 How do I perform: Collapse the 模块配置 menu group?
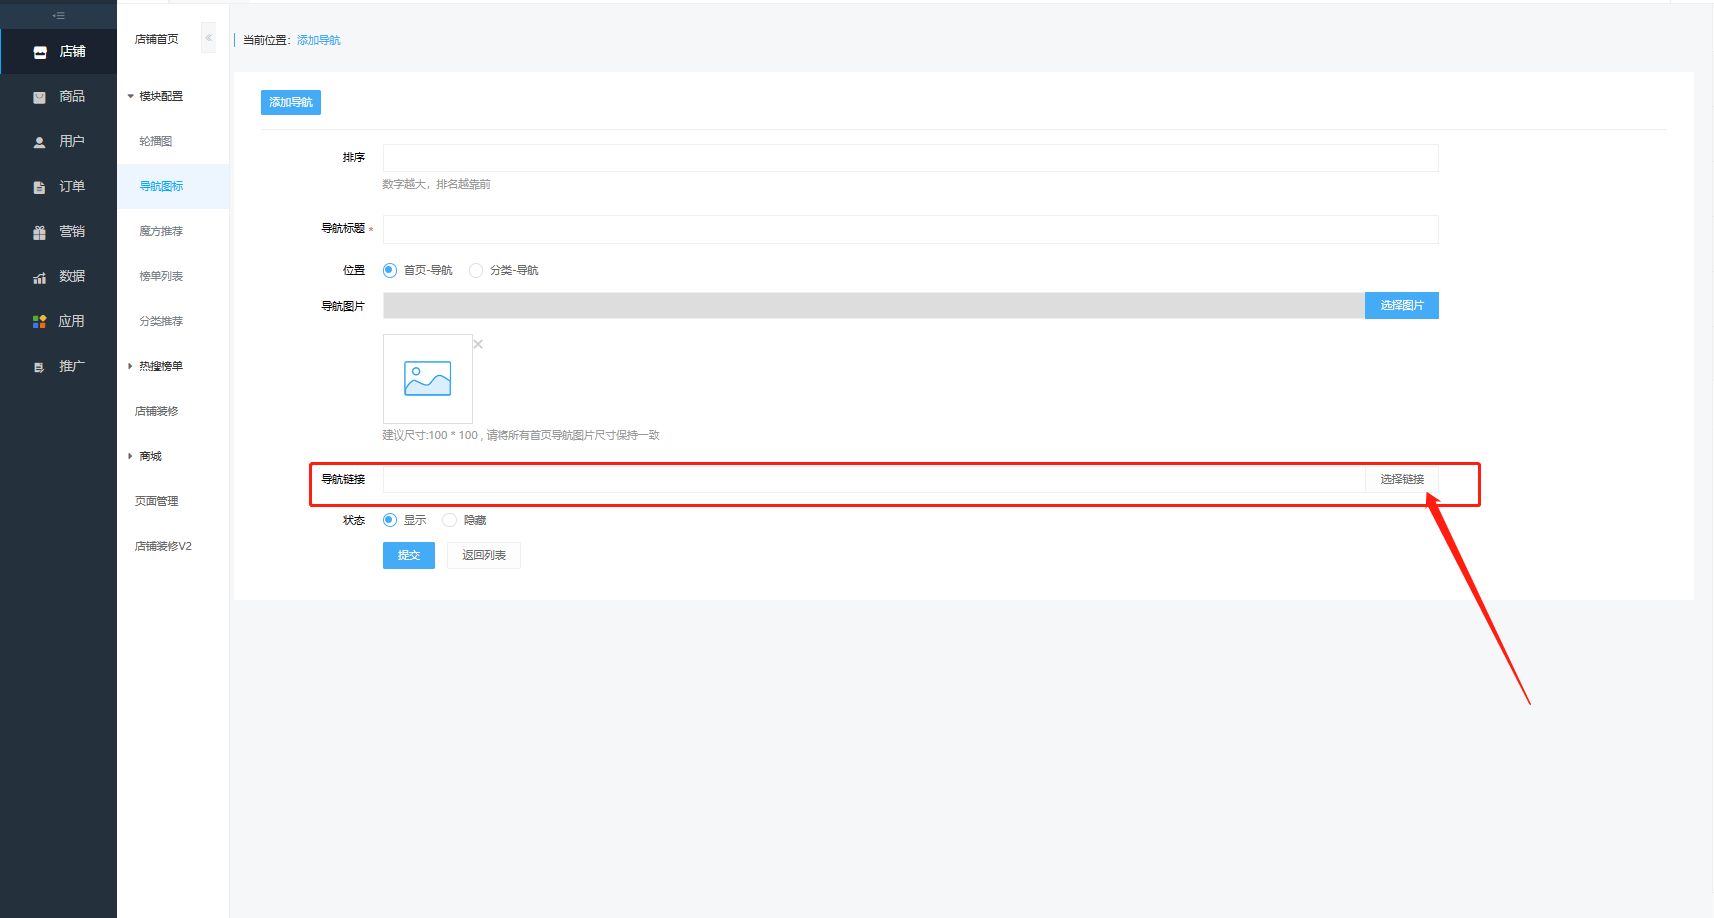pyautogui.click(x=155, y=96)
